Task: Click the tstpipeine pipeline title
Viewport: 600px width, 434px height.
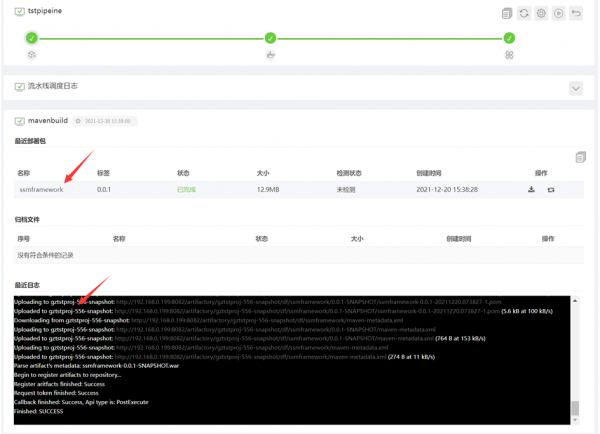Action: point(45,11)
